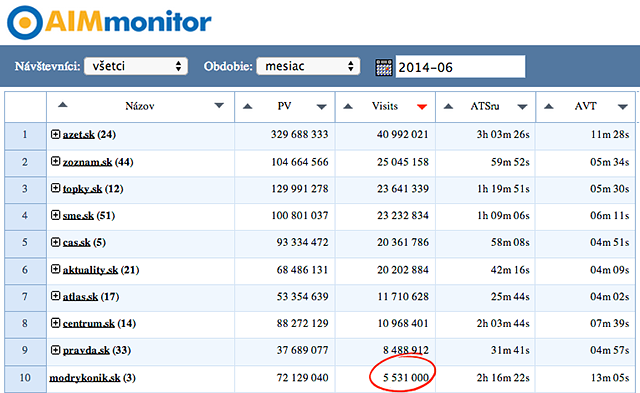Select AVT value 13m 05s
Image resolution: width=640 pixels, height=393 pixels.
[610, 378]
